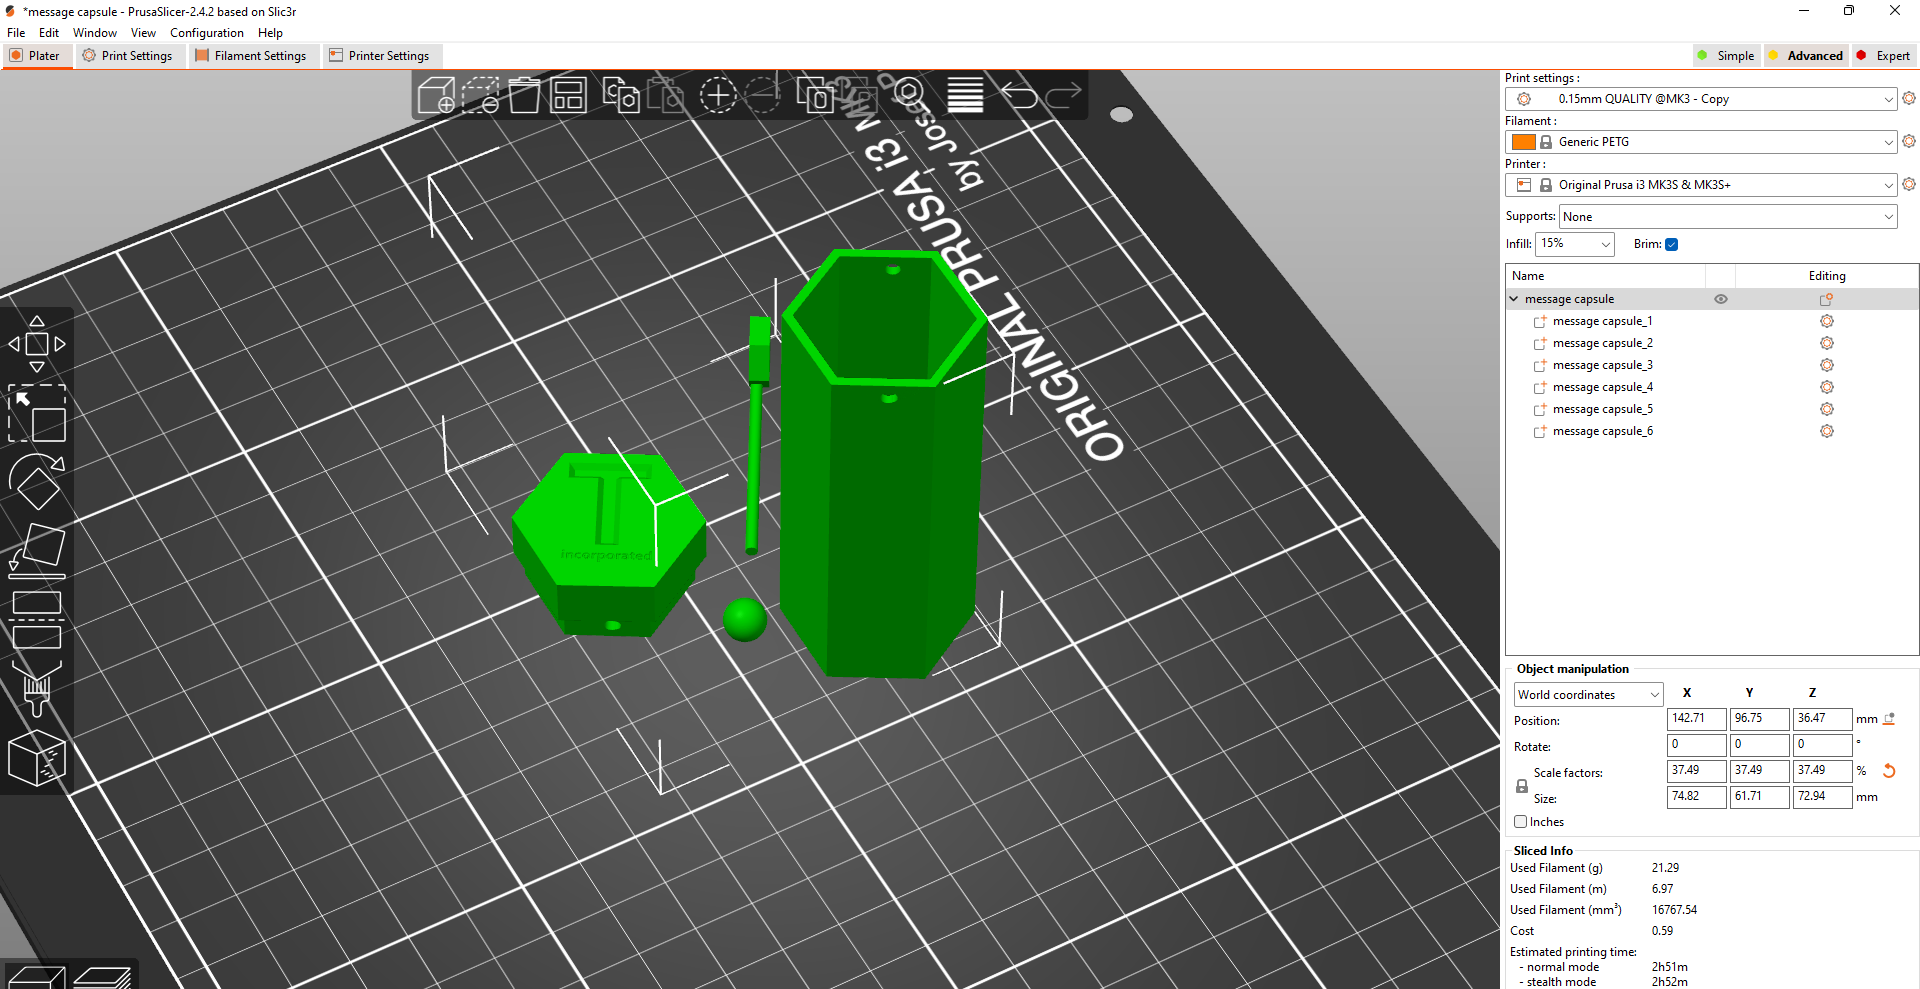
Task: Click the Remove instance minus icon
Action: (x=762, y=96)
